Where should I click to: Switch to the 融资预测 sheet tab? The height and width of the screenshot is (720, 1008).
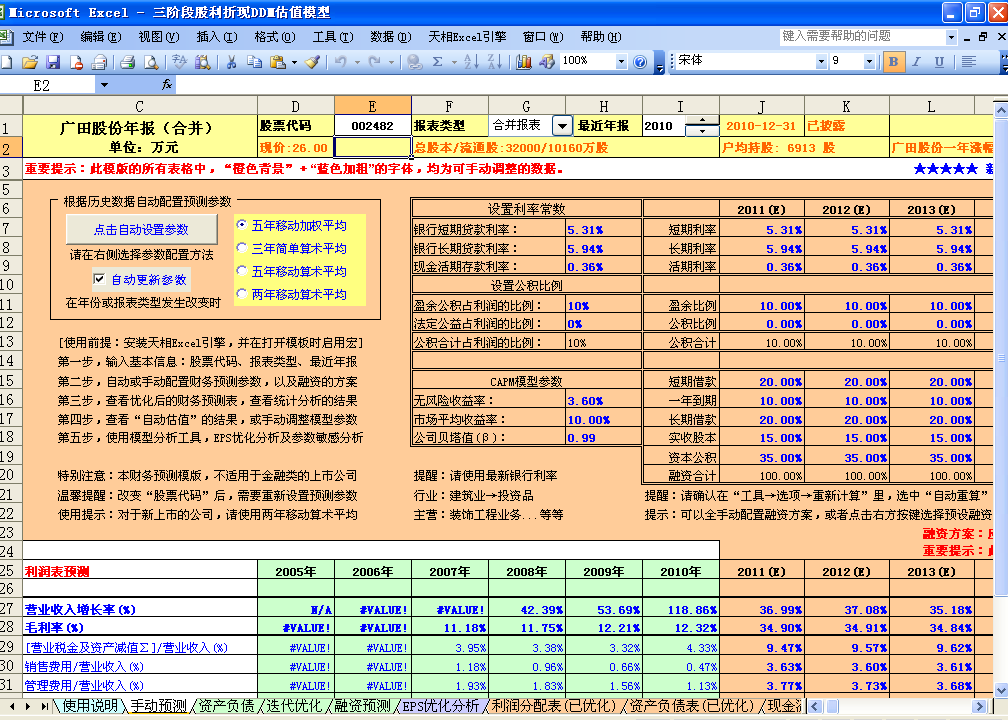point(363,706)
